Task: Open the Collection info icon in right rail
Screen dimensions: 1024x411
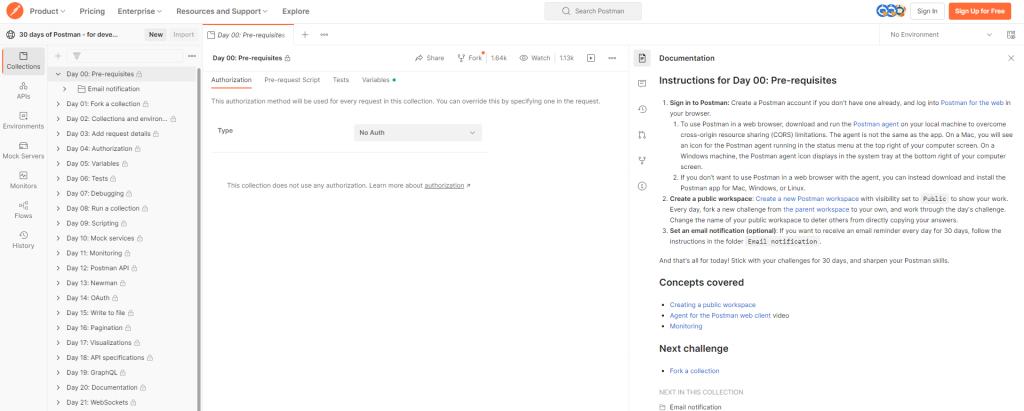Action: point(642,186)
